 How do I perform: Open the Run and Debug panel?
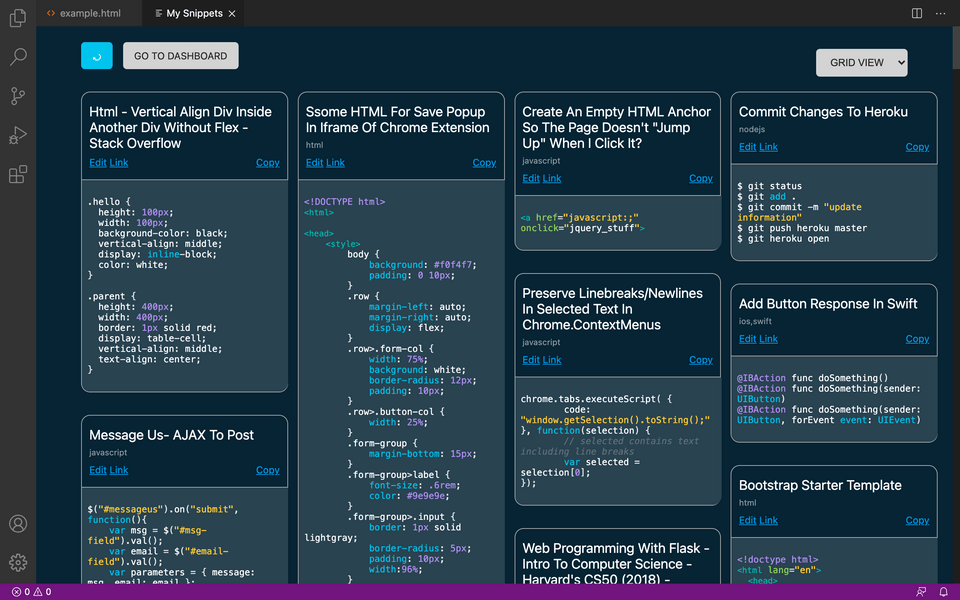click(17, 135)
